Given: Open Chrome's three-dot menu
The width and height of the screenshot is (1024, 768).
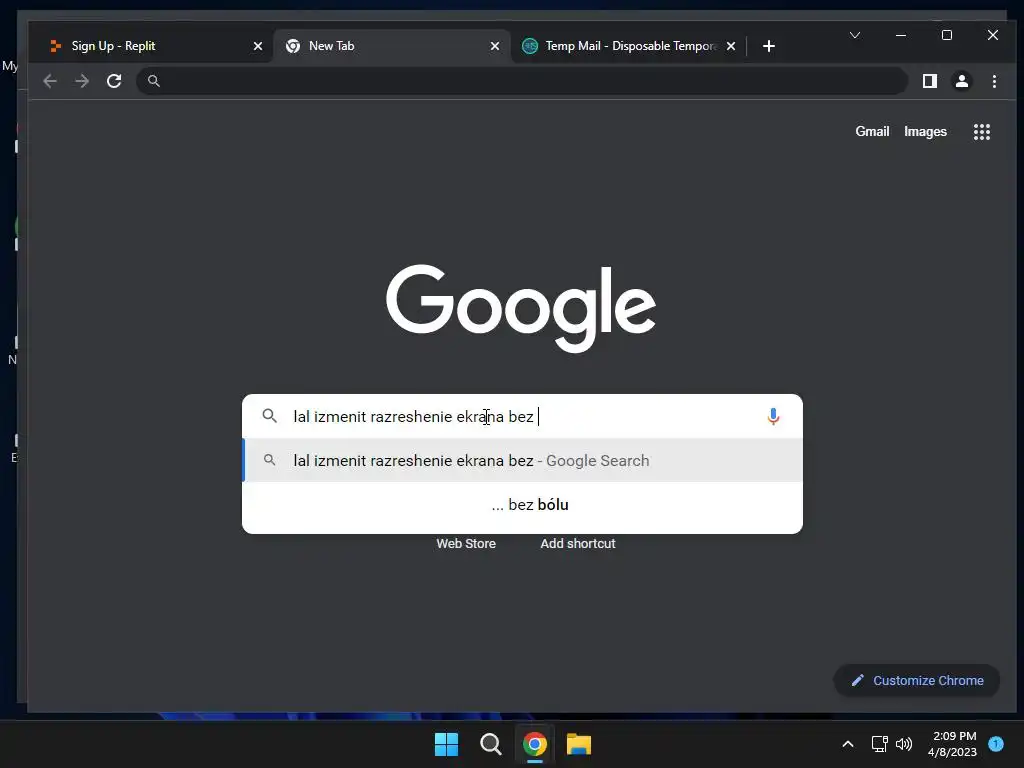Looking at the screenshot, I should [994, 81].
